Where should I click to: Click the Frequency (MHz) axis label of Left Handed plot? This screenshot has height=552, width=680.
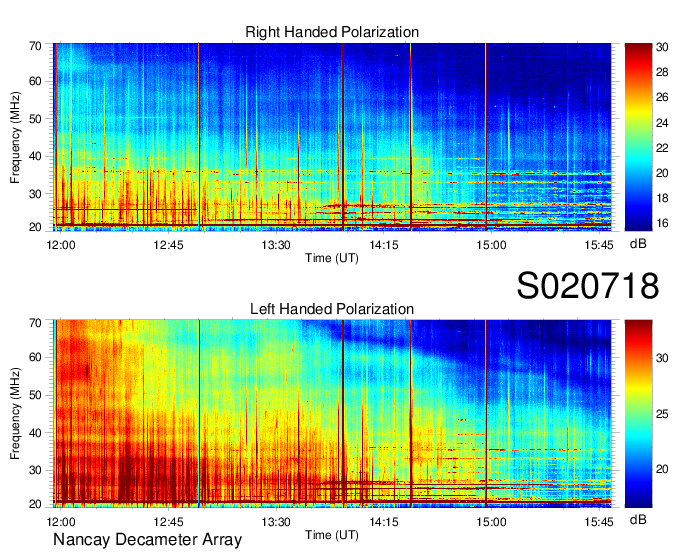15,414
